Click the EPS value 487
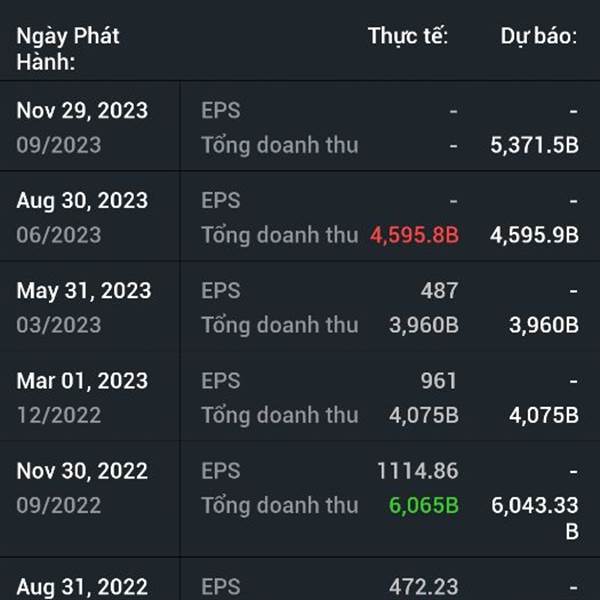600x600 pixels. click(x=439, y=290)
